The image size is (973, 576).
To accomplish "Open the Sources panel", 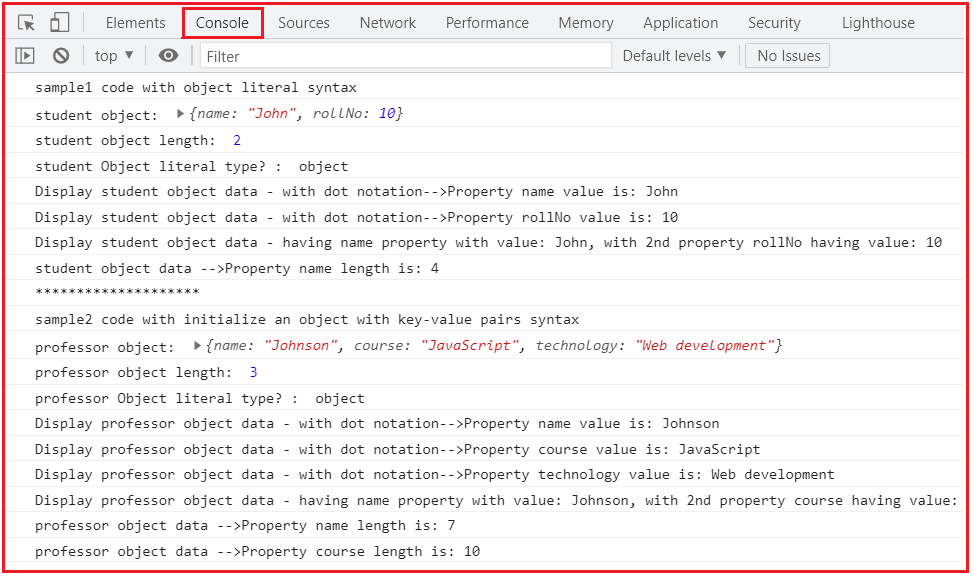I will pyautogui.click(x=303, y=22).
